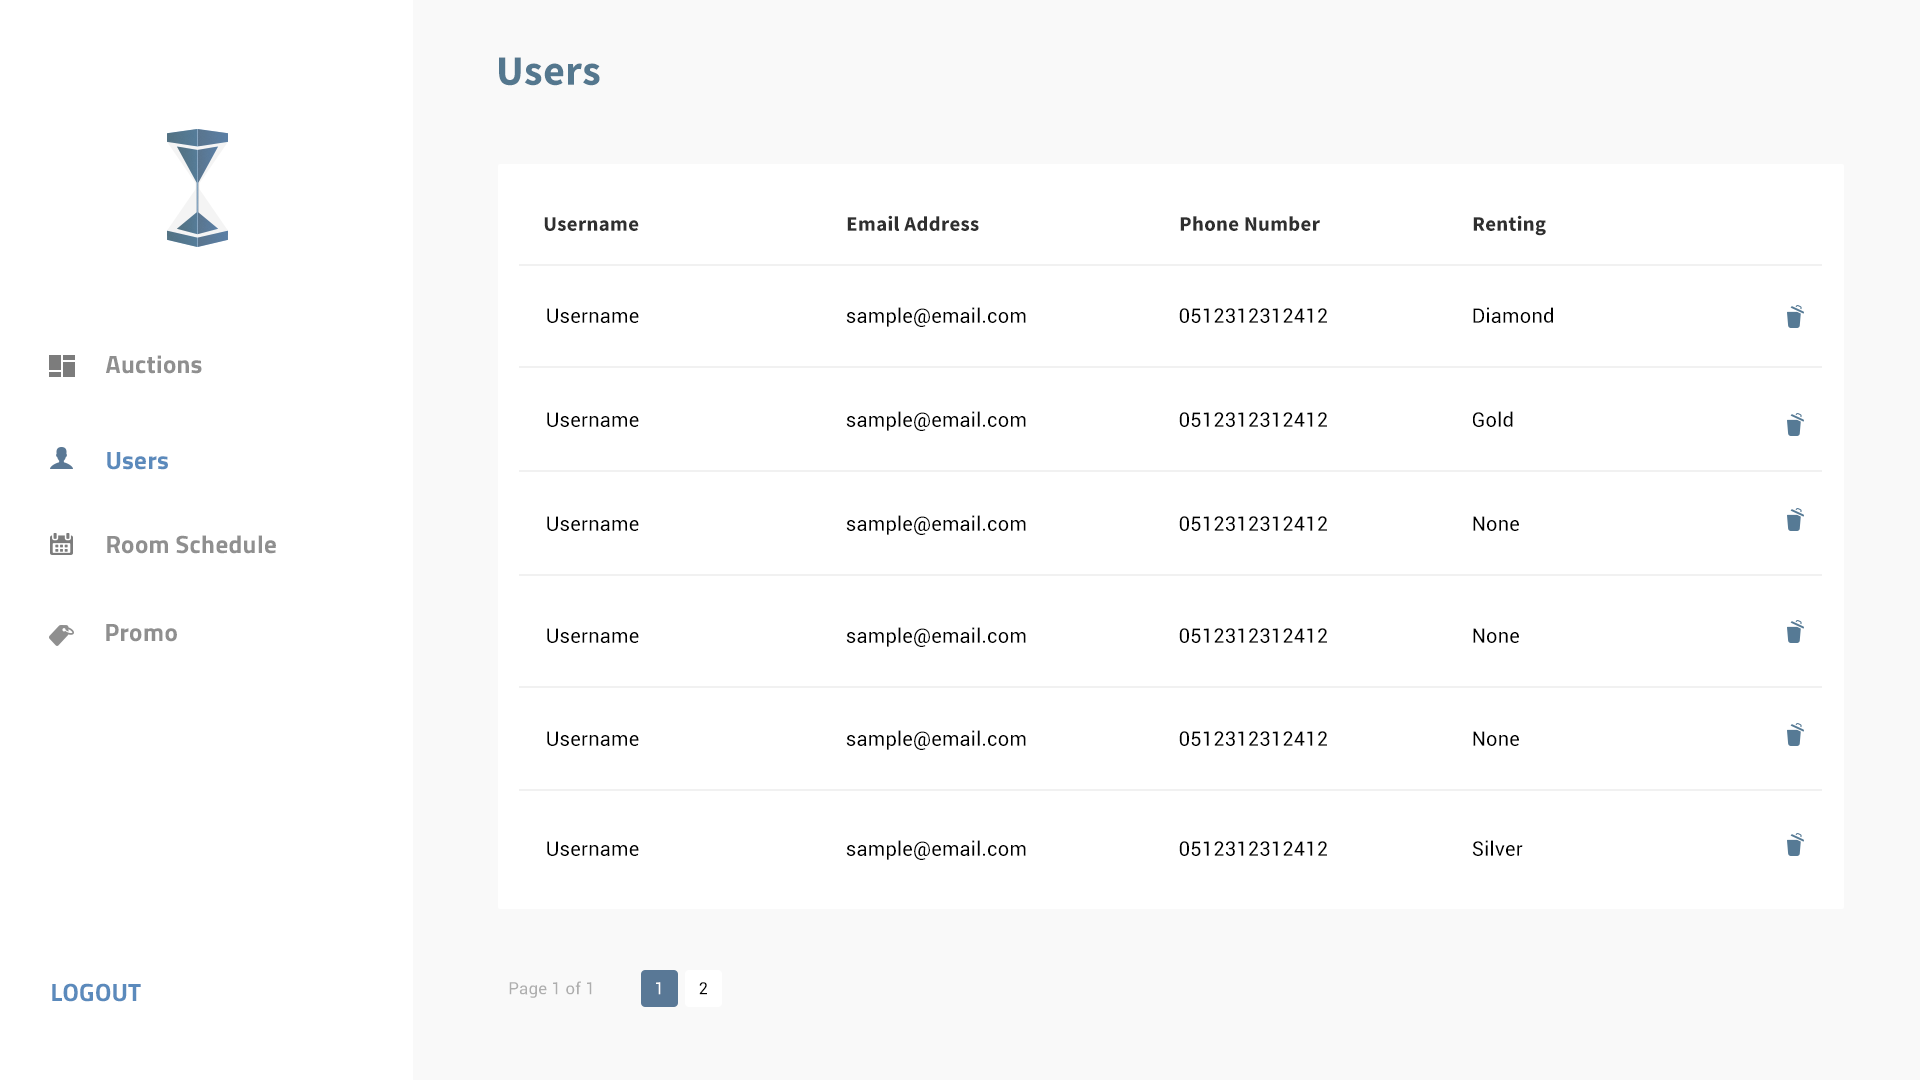1920x1080 pixels.
Task: Click the Room Schedule calendar icon
Action: tap(62, 544)
